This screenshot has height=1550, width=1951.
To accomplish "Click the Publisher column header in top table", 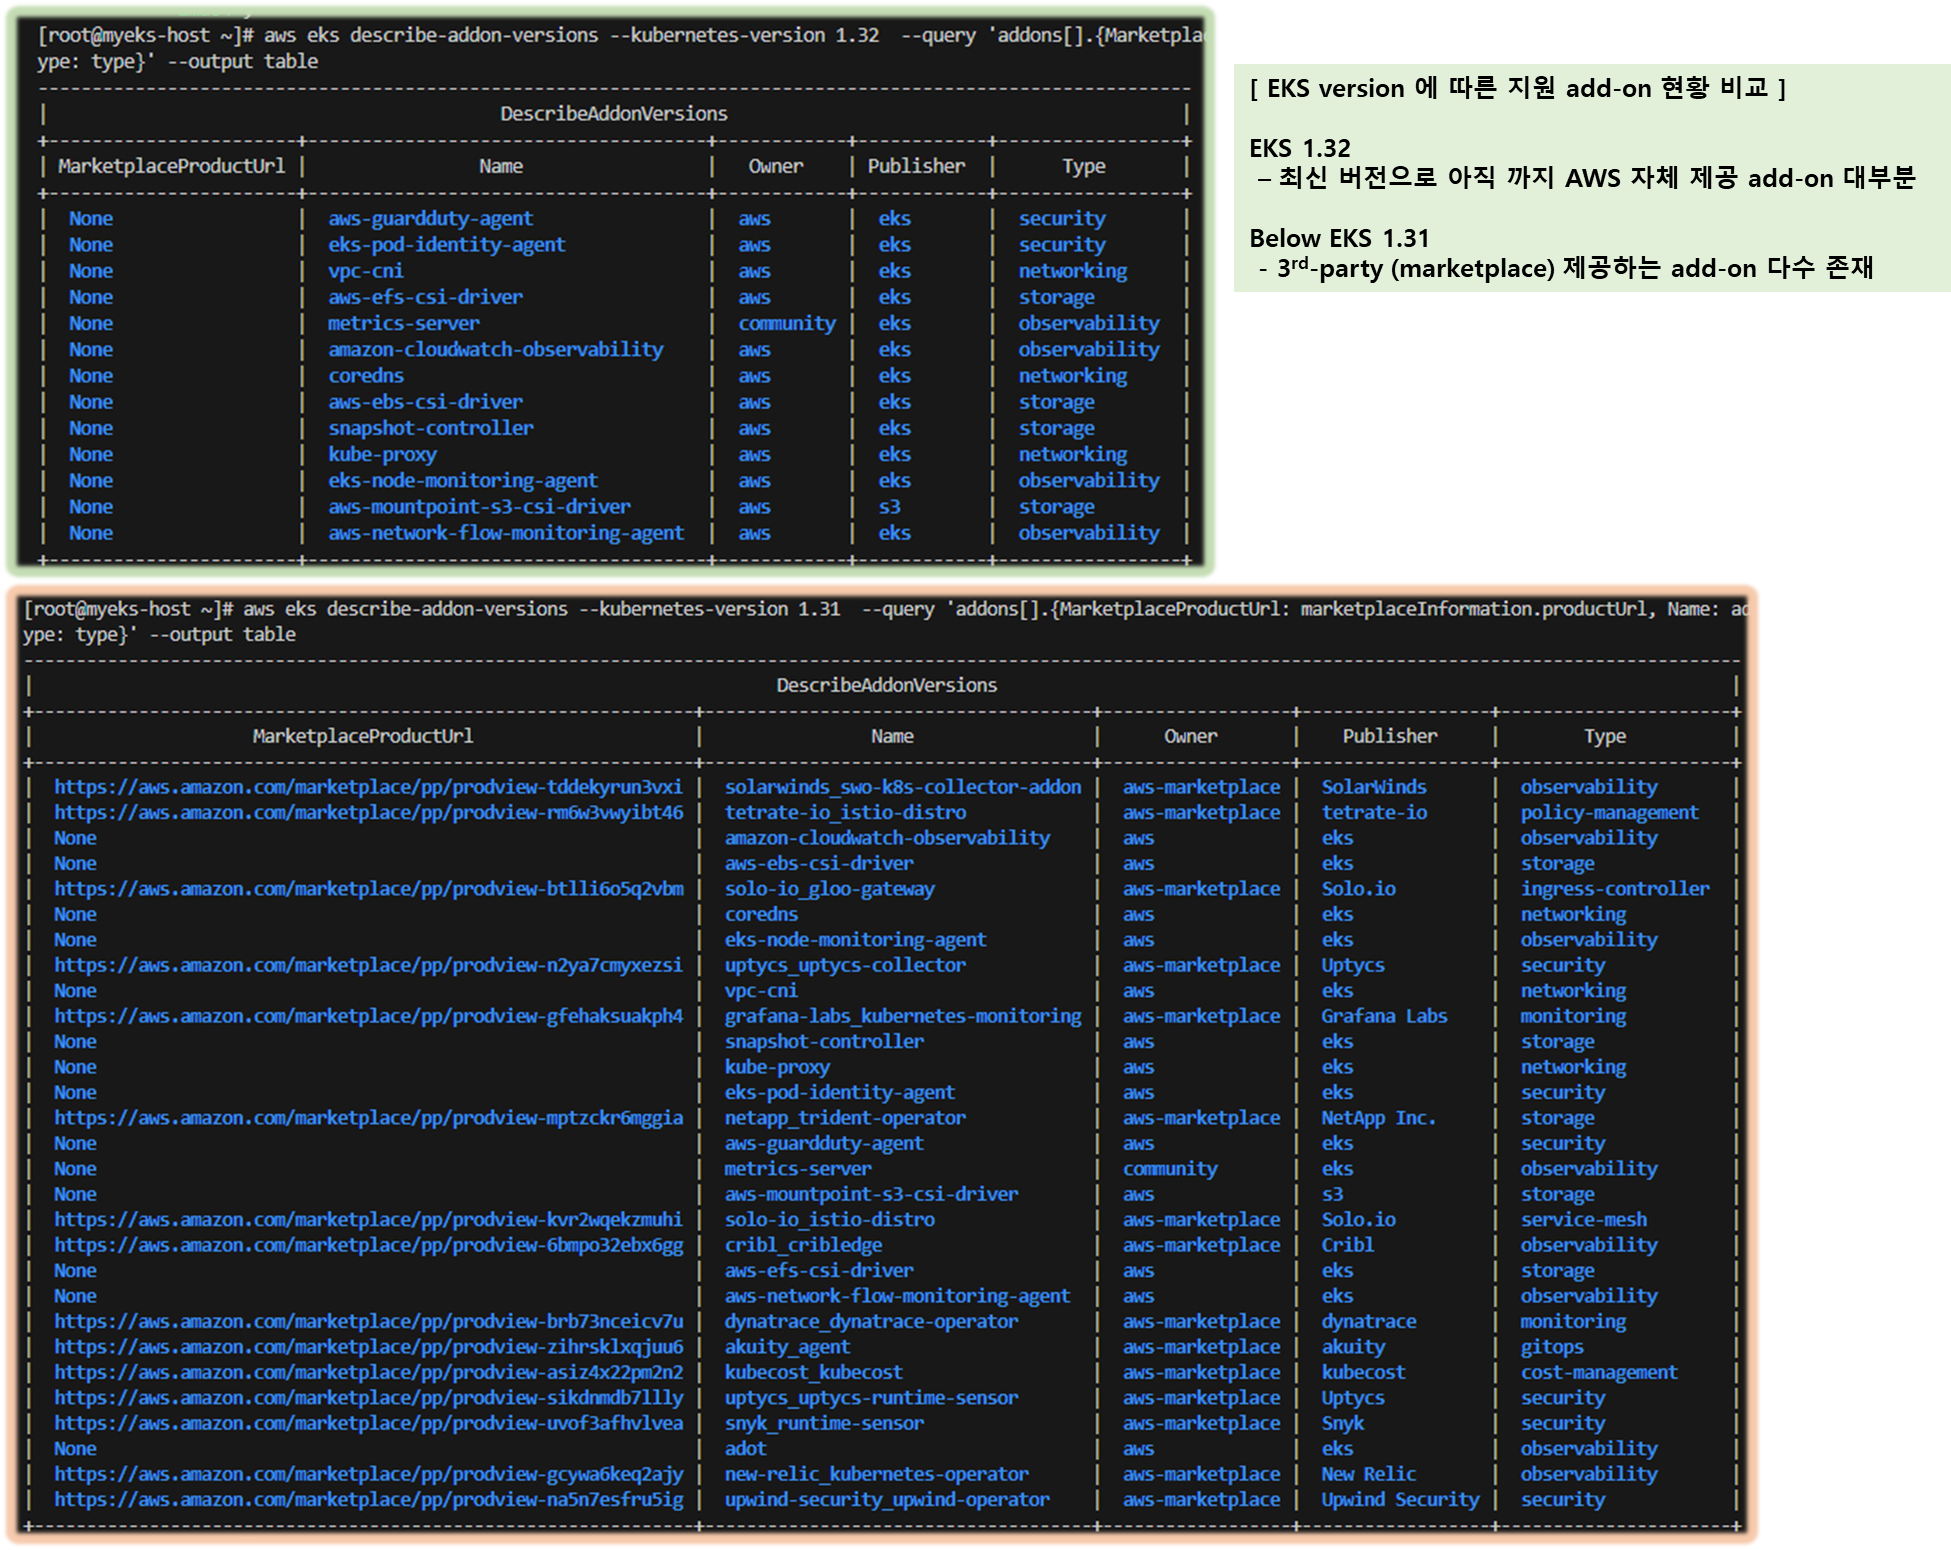I will pyautogui.click(x=916, y=166).
